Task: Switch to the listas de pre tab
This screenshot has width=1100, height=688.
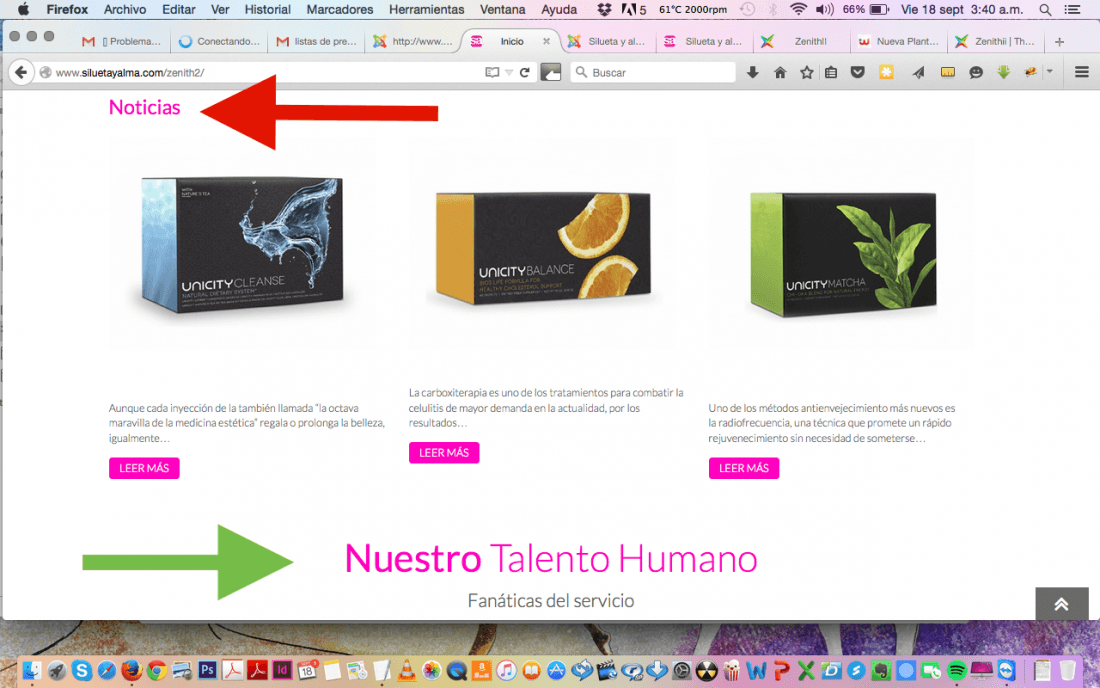Action: [316, 41]
